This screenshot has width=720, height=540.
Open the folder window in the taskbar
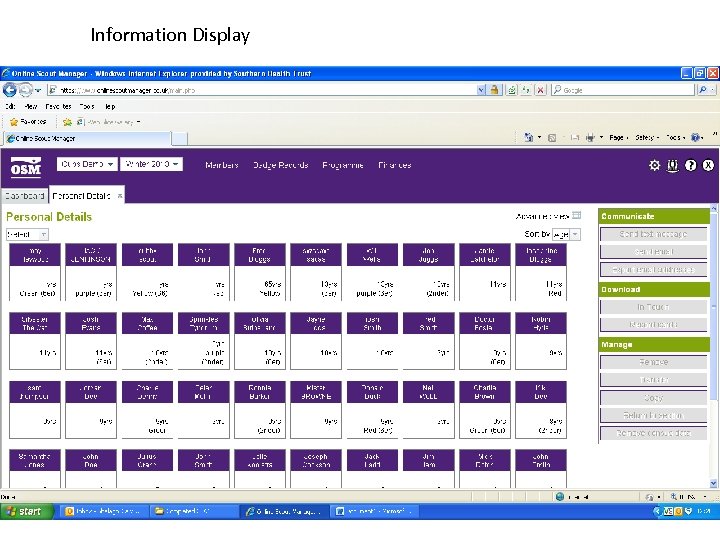195,511
